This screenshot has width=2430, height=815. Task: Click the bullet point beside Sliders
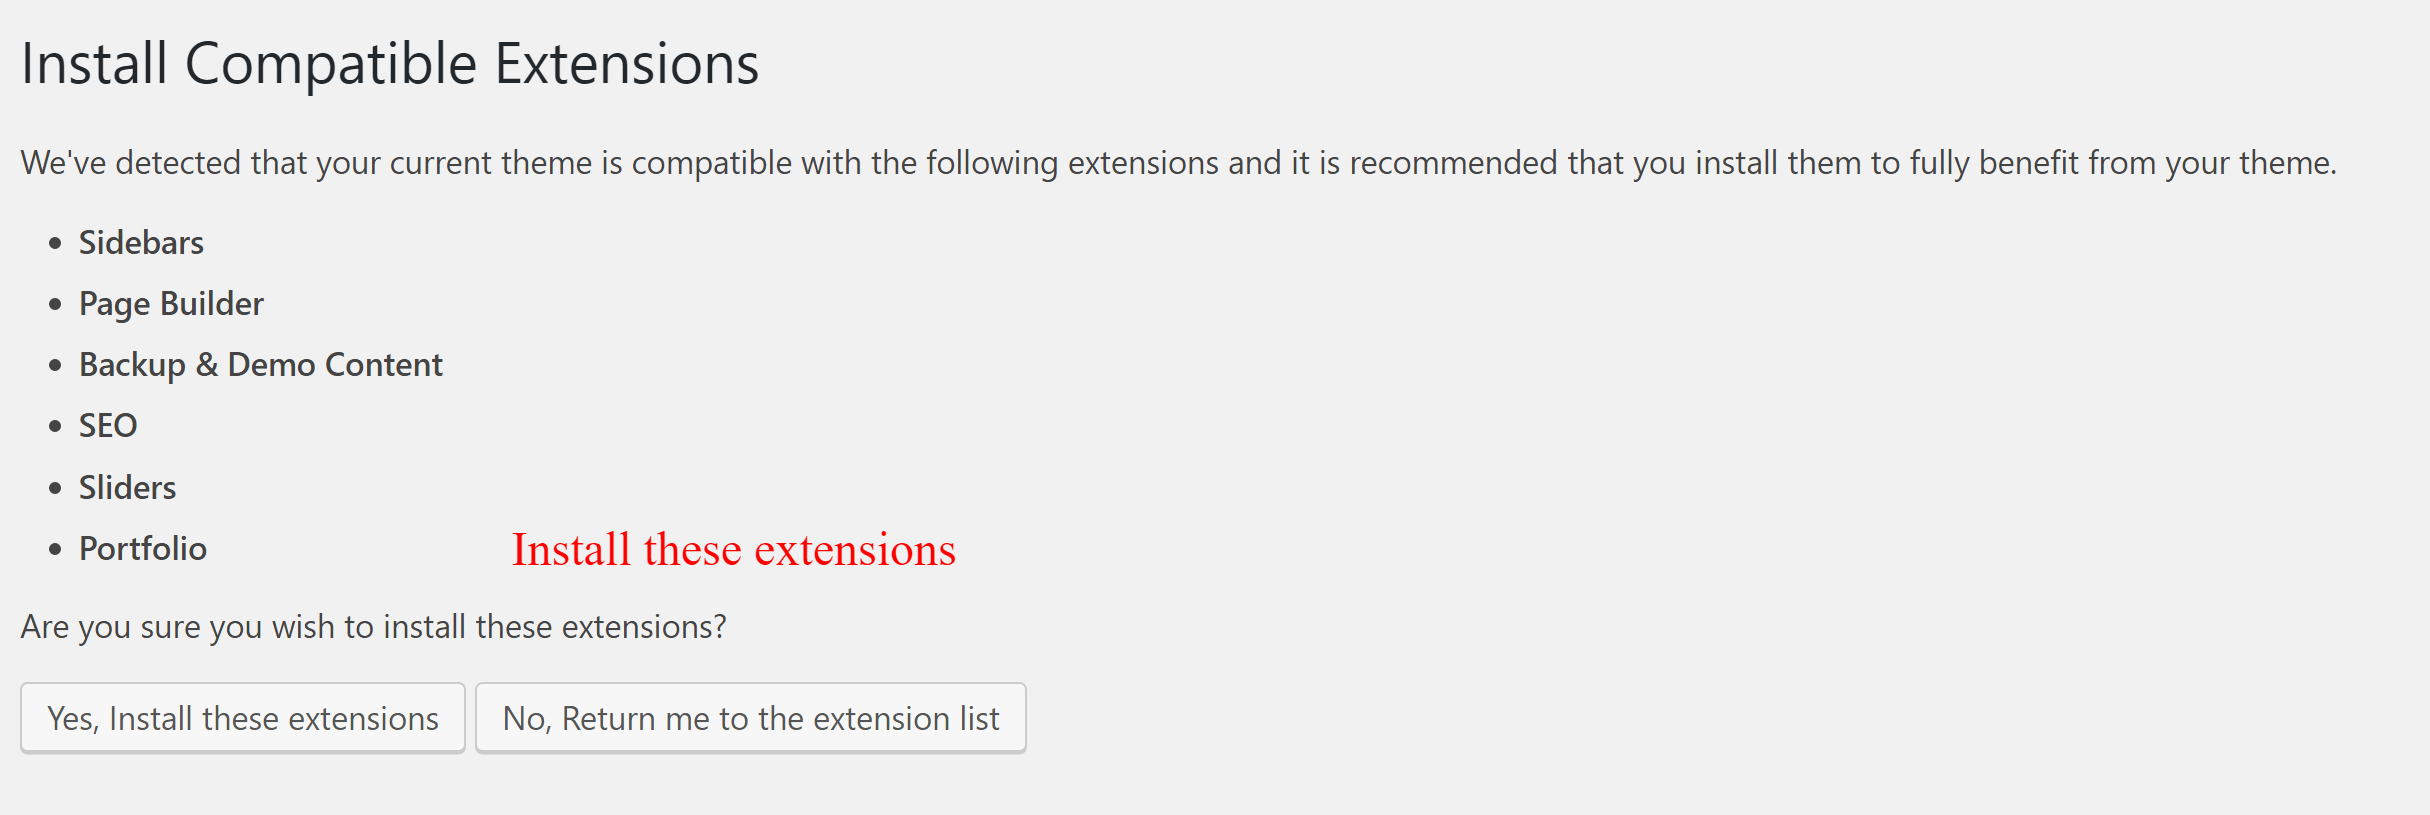click(x=55, y=488)
